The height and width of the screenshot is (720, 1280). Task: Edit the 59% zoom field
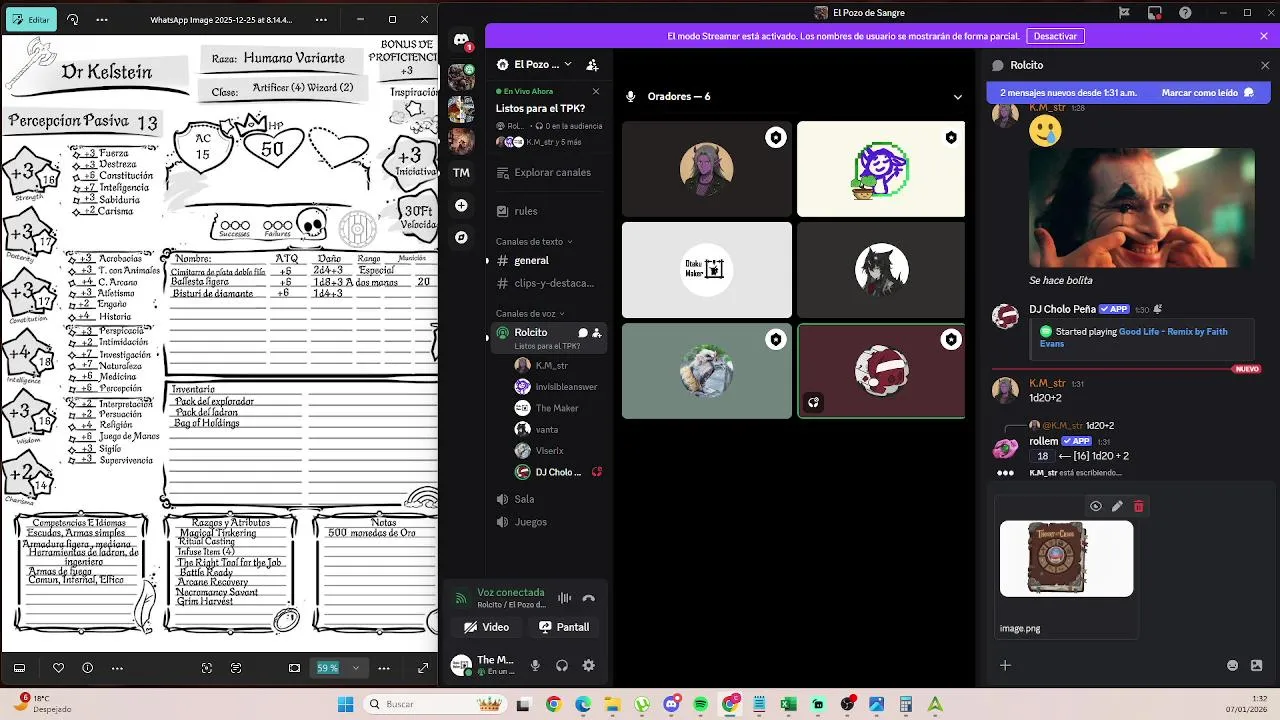coord(327,668)
